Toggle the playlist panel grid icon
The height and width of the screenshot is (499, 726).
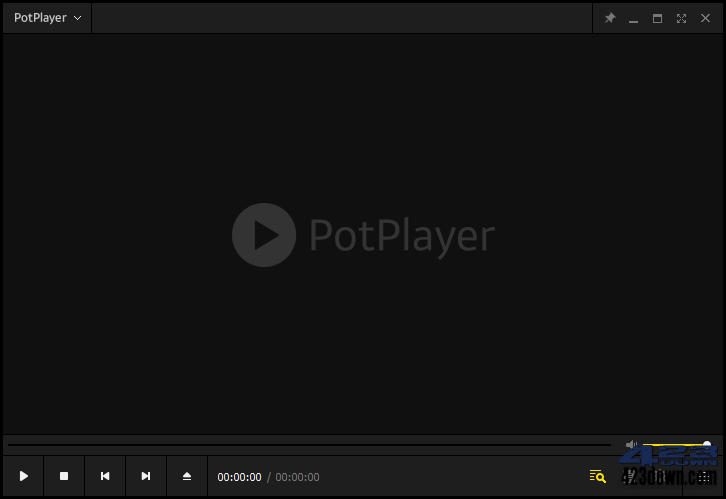[x=704, y=476]
